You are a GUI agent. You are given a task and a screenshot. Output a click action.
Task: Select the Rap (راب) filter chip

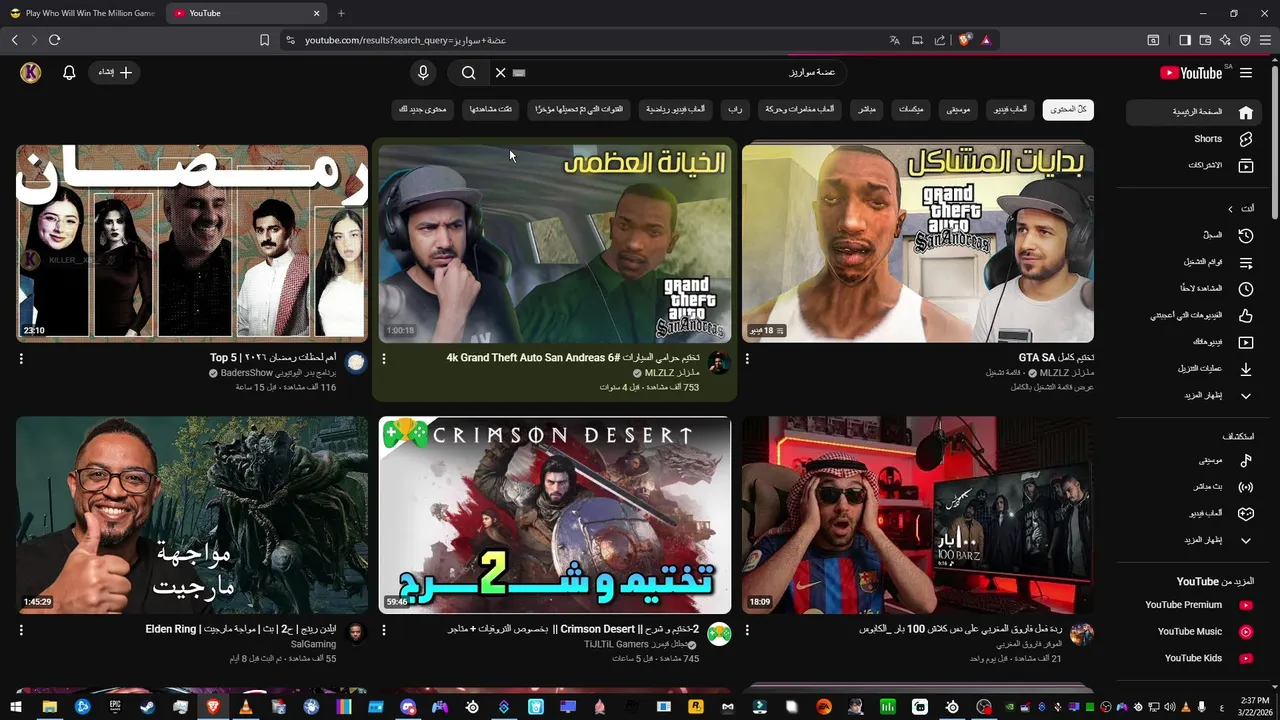point(735,109)
